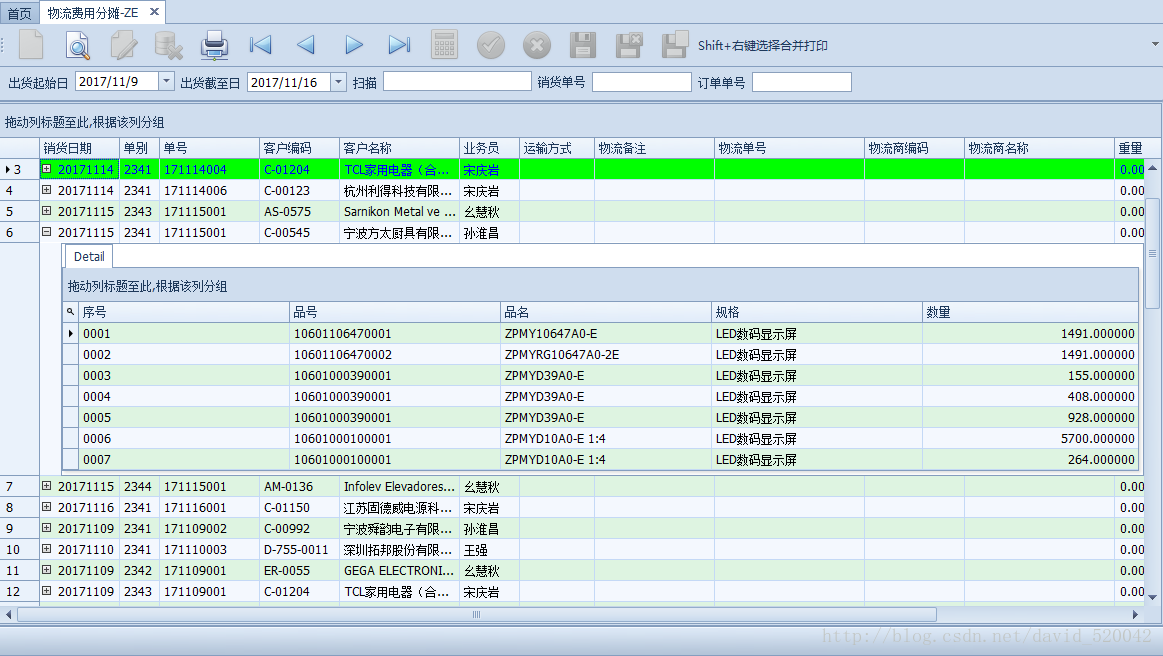Click the 订单单号 input field

click(802, 82)
